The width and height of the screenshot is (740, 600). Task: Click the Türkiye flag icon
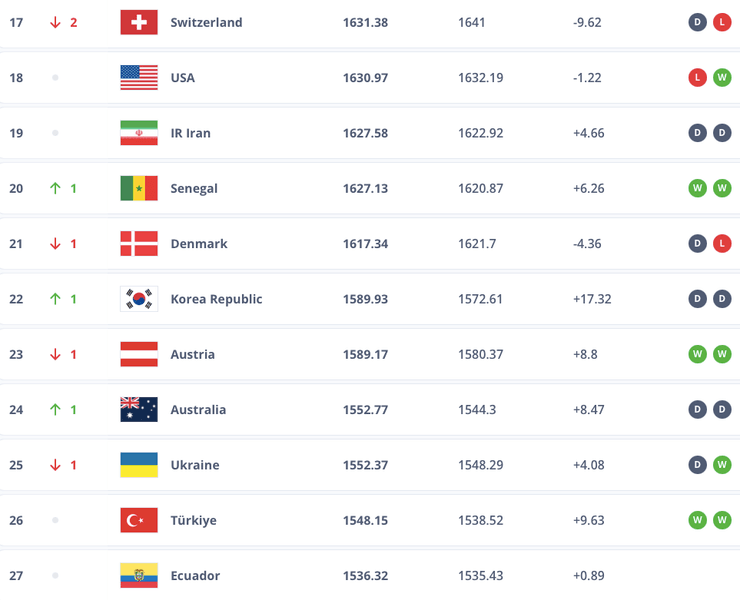click(x=139, y=520)
